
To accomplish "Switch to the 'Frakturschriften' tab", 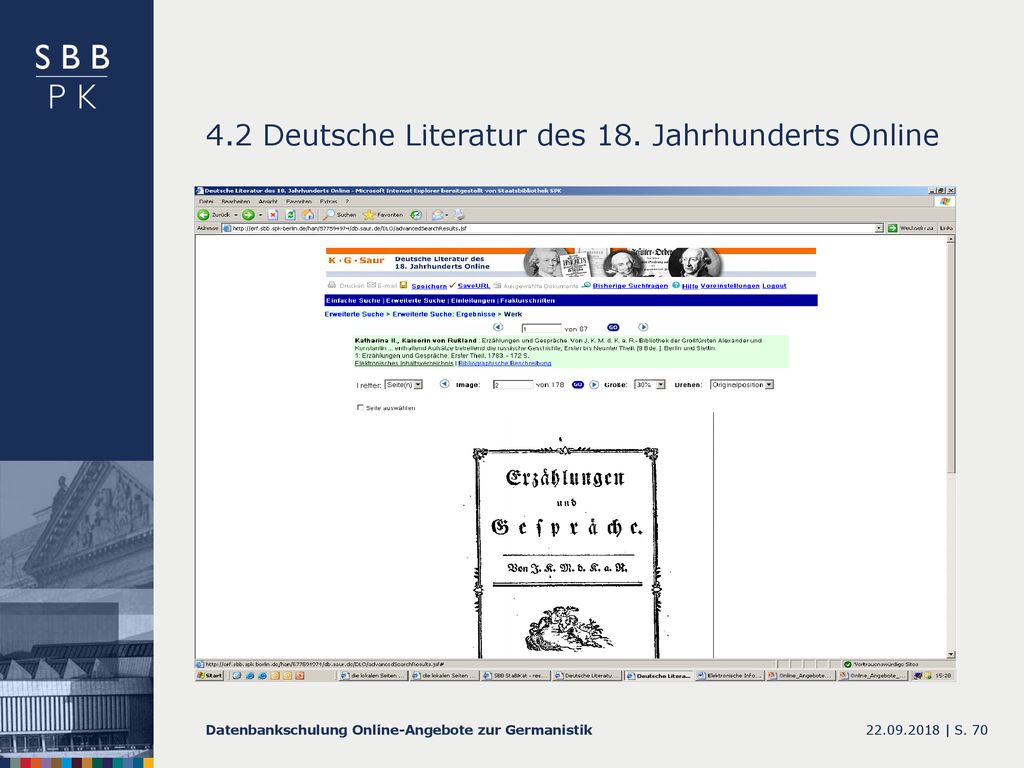I will tap(528, 300).
